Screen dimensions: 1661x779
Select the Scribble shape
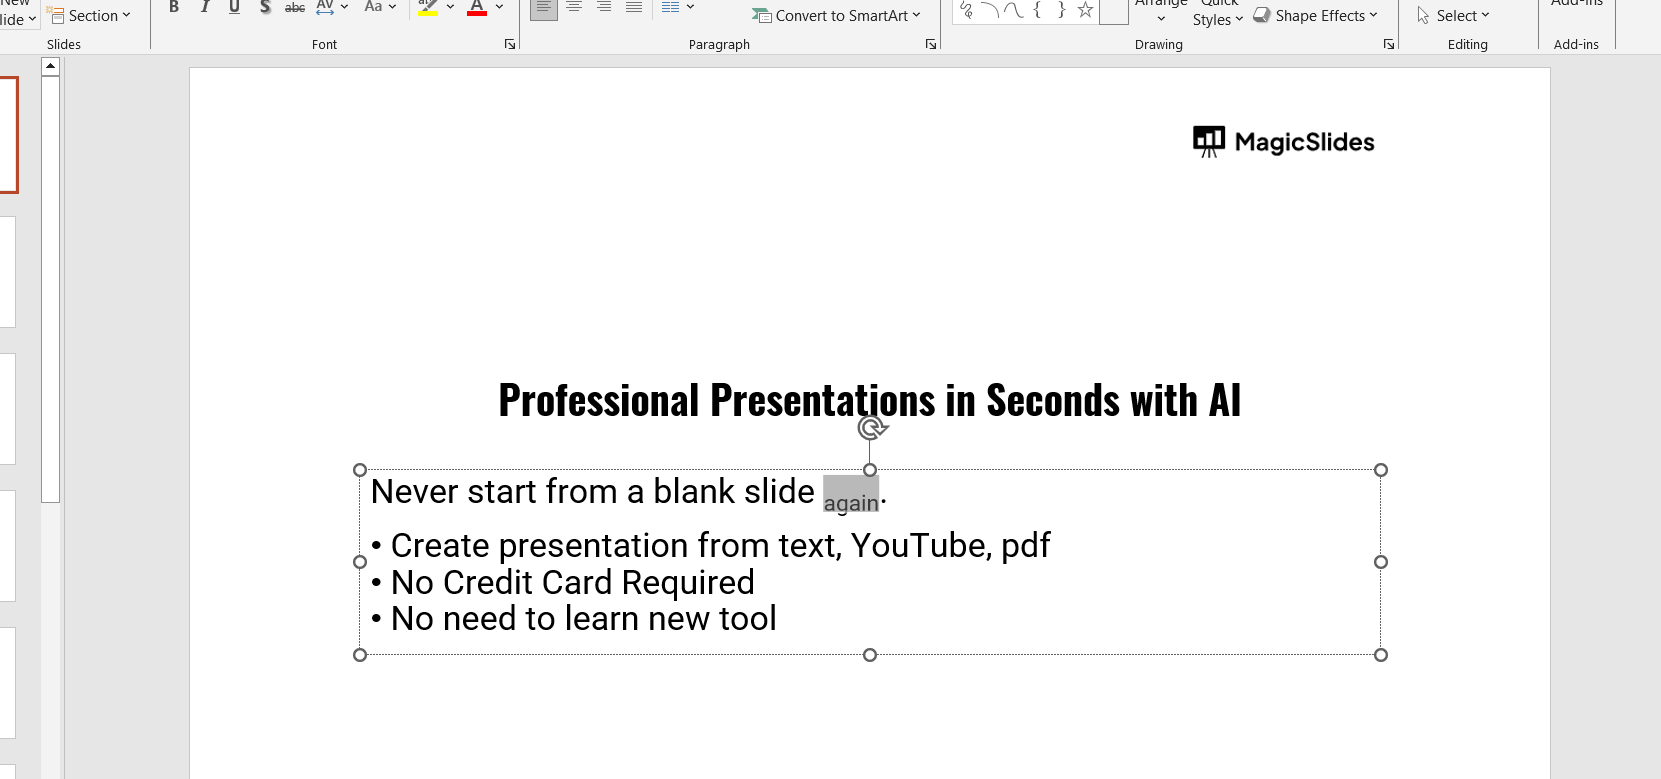pos(966,10)
